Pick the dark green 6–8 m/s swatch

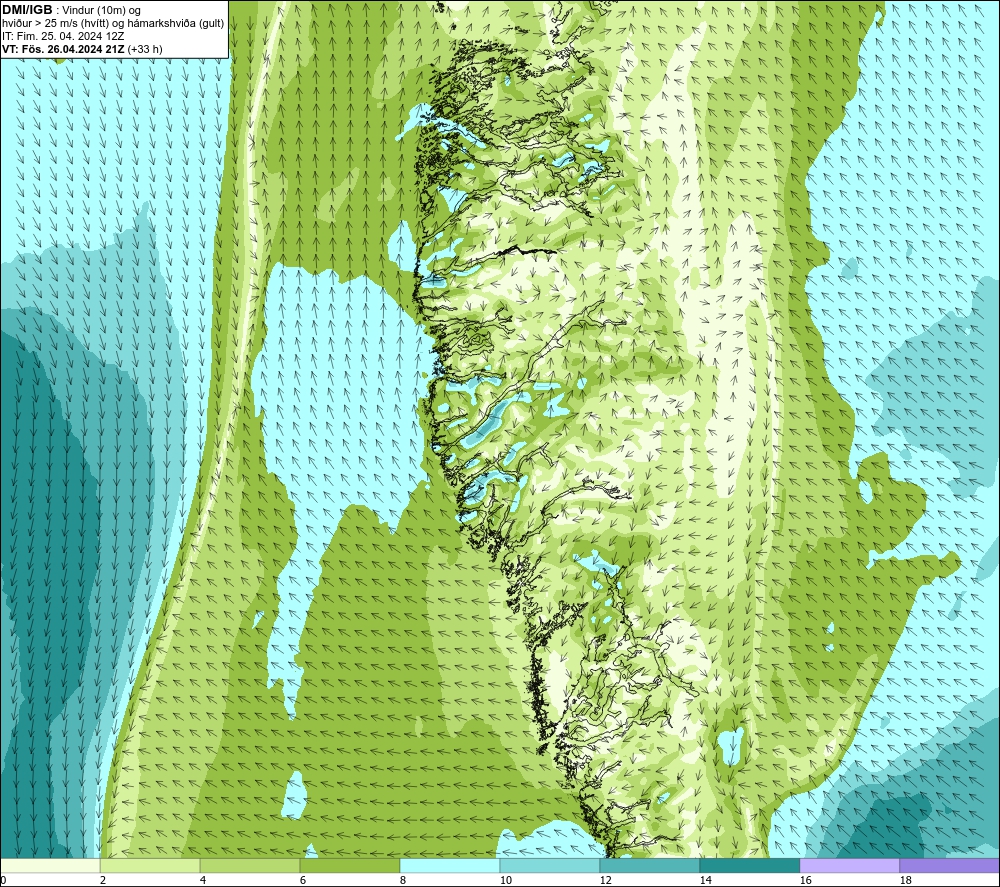point(349,865)
